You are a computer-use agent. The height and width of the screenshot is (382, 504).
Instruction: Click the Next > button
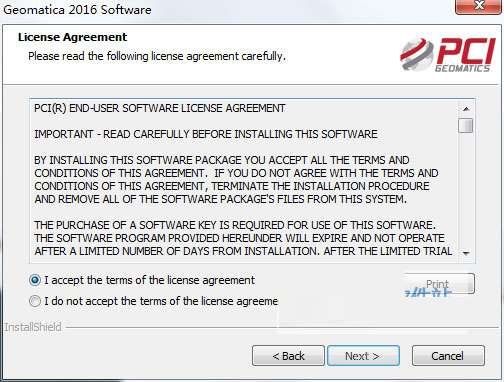point(363,356)
